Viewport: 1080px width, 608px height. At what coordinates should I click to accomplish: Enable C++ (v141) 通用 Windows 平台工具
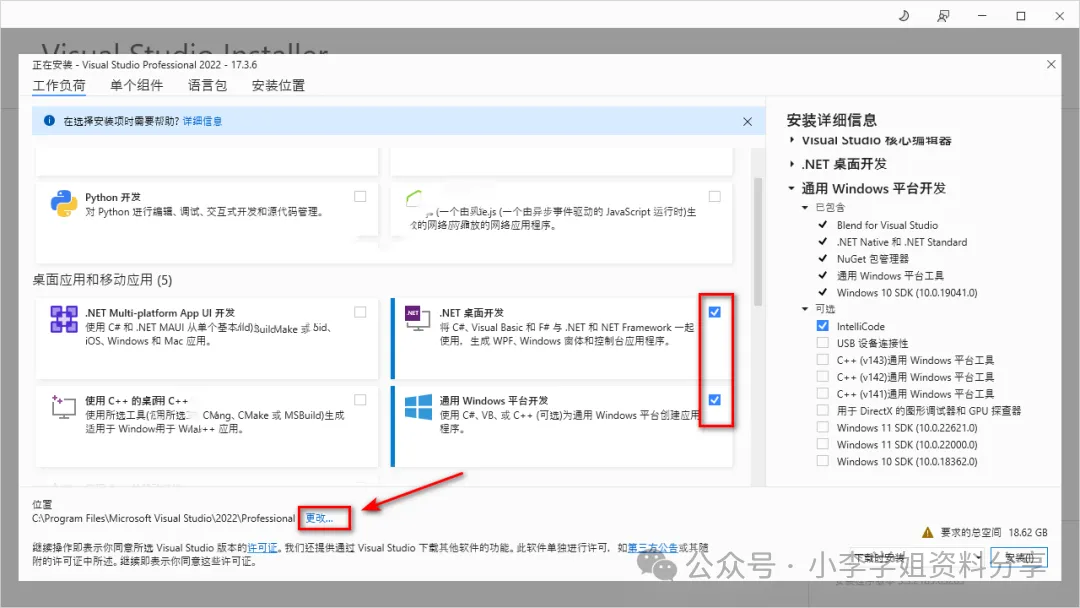(822, 393)
